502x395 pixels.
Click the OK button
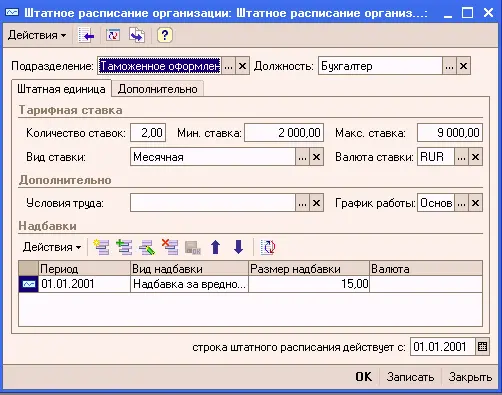pos(364,377)
